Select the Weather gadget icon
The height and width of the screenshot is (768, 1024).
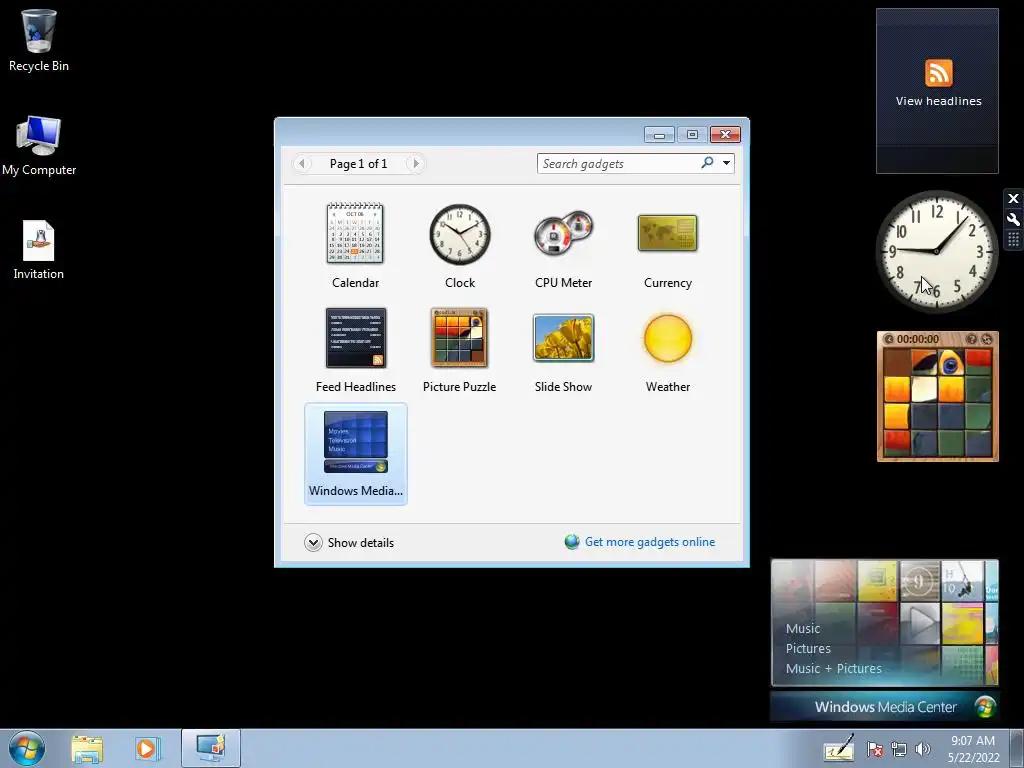tap(667, 338)
